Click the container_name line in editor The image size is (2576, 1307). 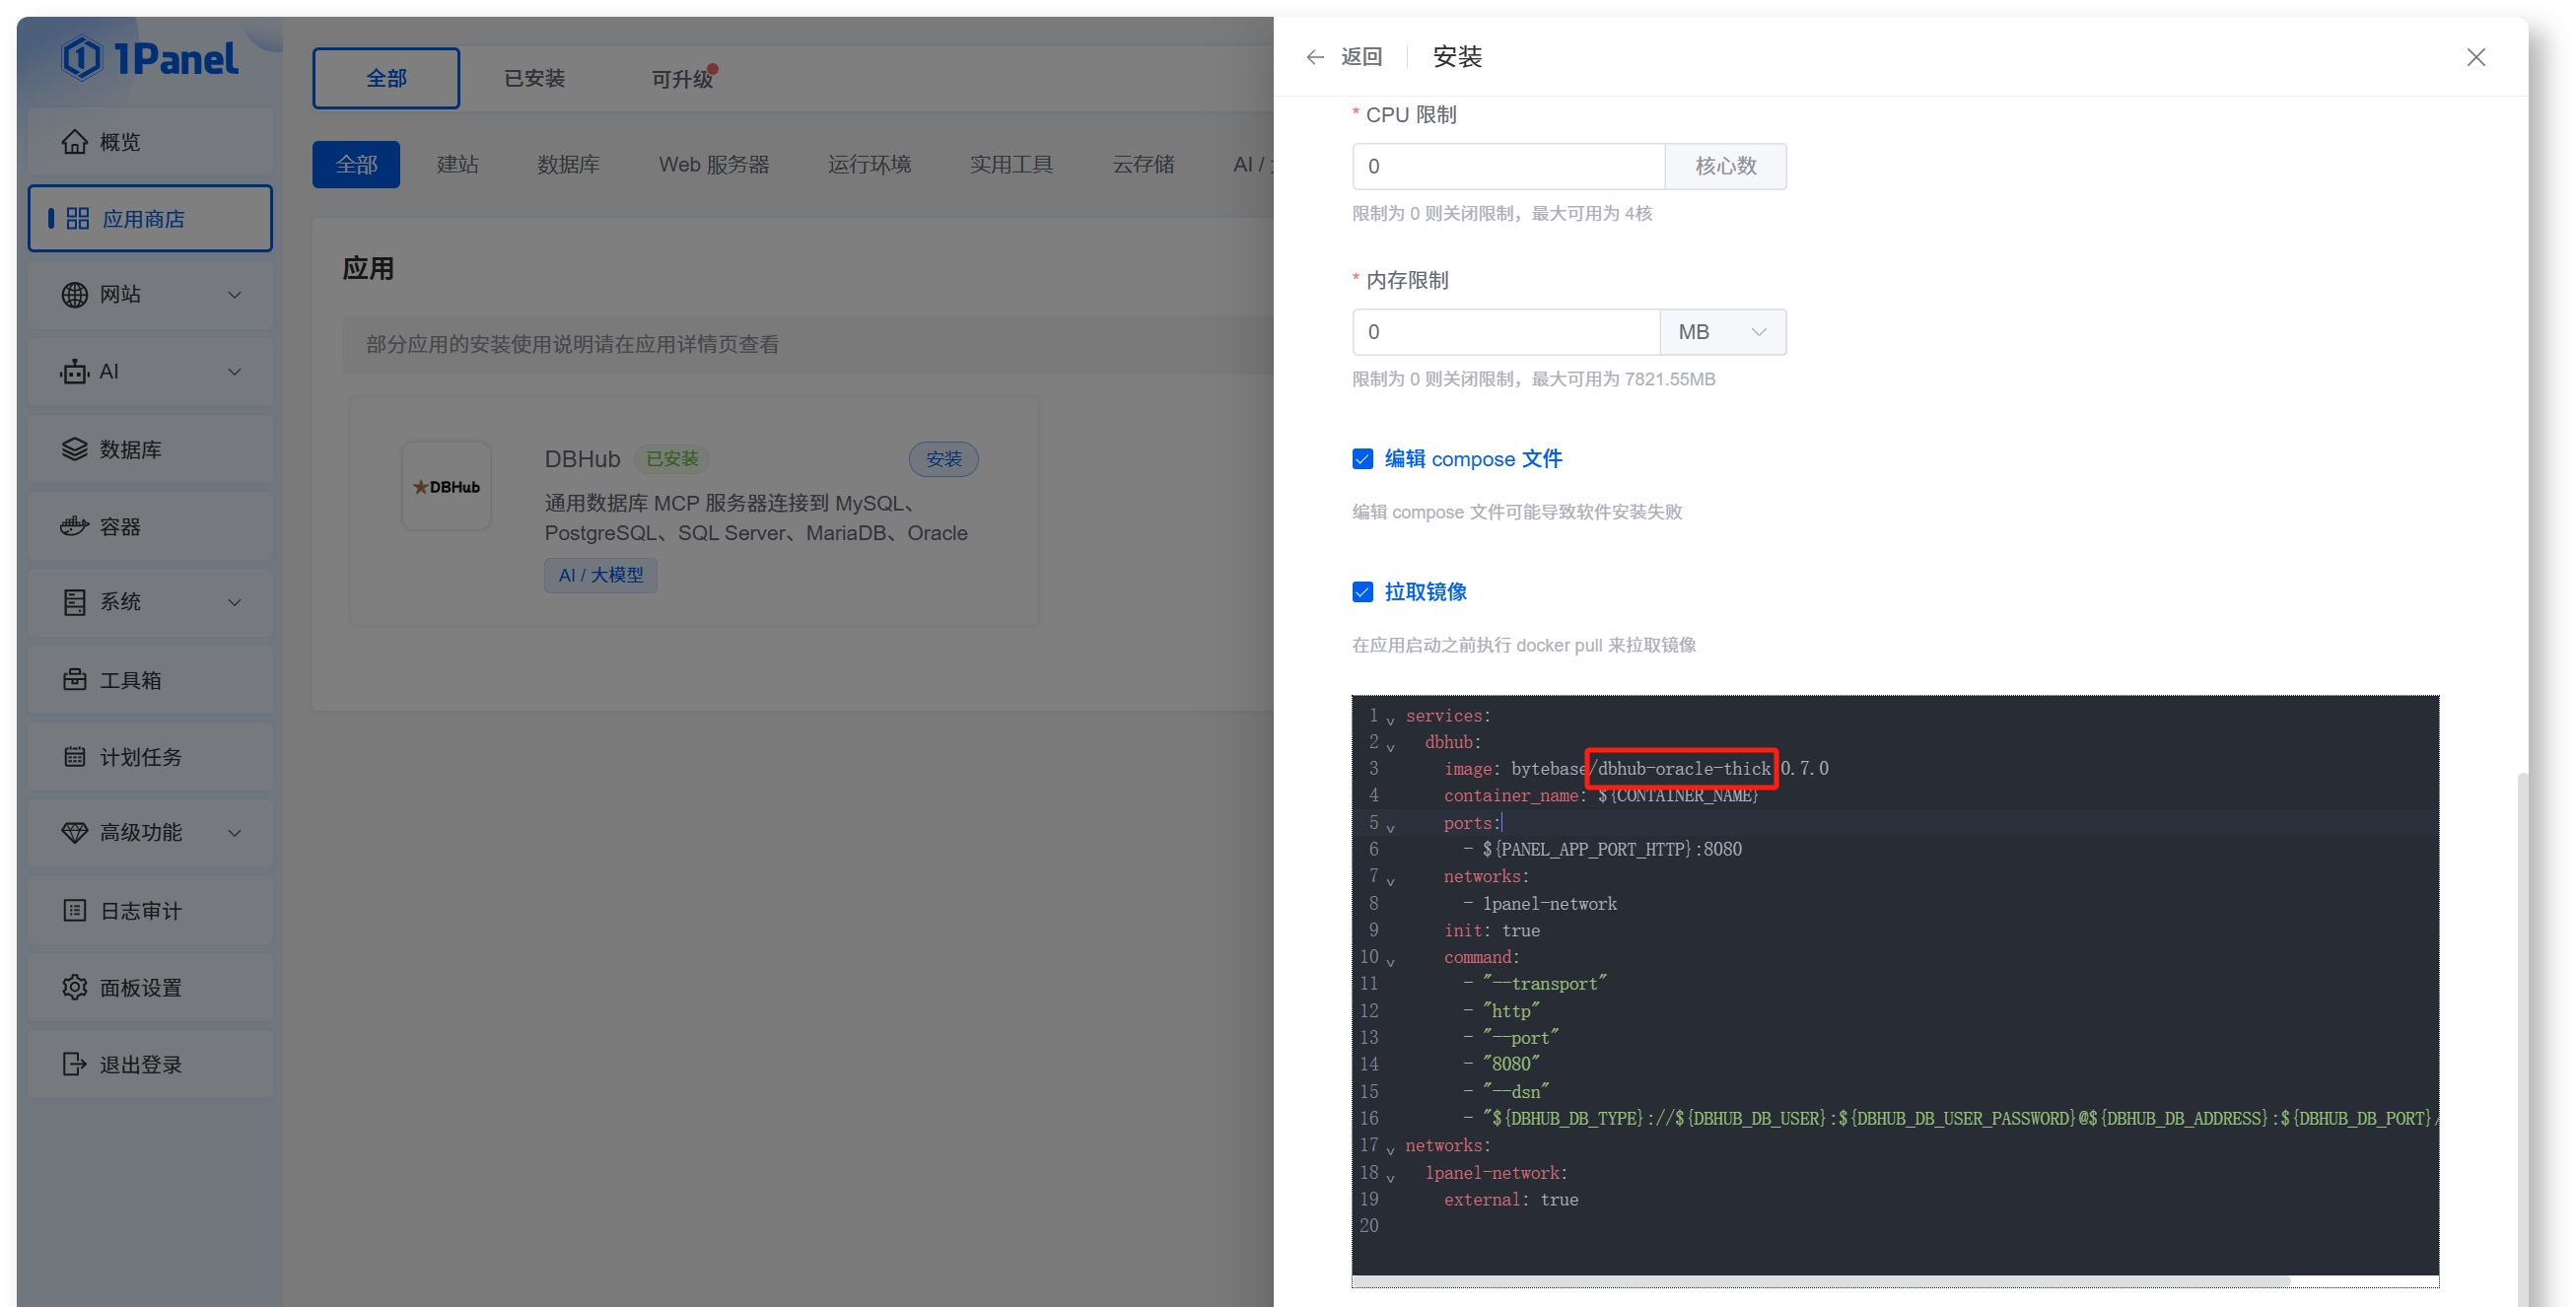click(1600, 796)
